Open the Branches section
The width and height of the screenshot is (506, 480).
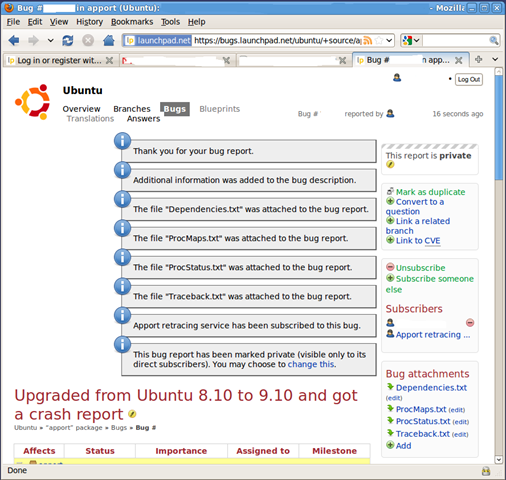coord(132,109)
